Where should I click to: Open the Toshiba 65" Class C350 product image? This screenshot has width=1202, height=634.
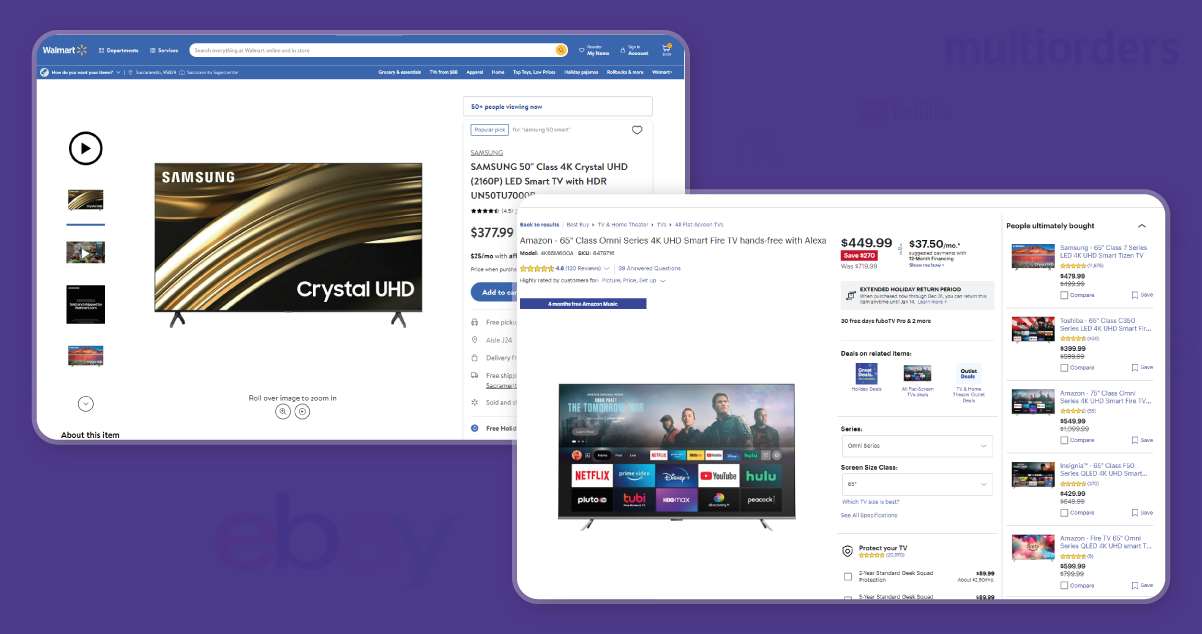[1033, 330]
